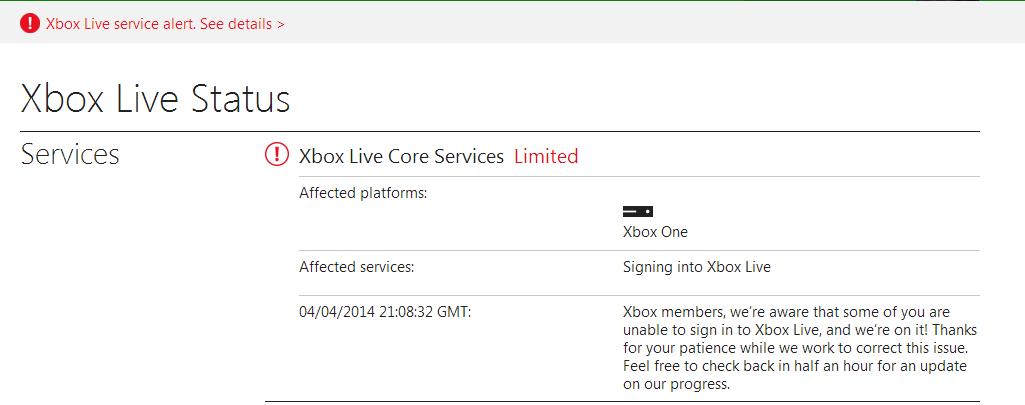Select the 'Xbox One' platform label
This screenshot has height=405, width=1025.
(x=655, y=232)
